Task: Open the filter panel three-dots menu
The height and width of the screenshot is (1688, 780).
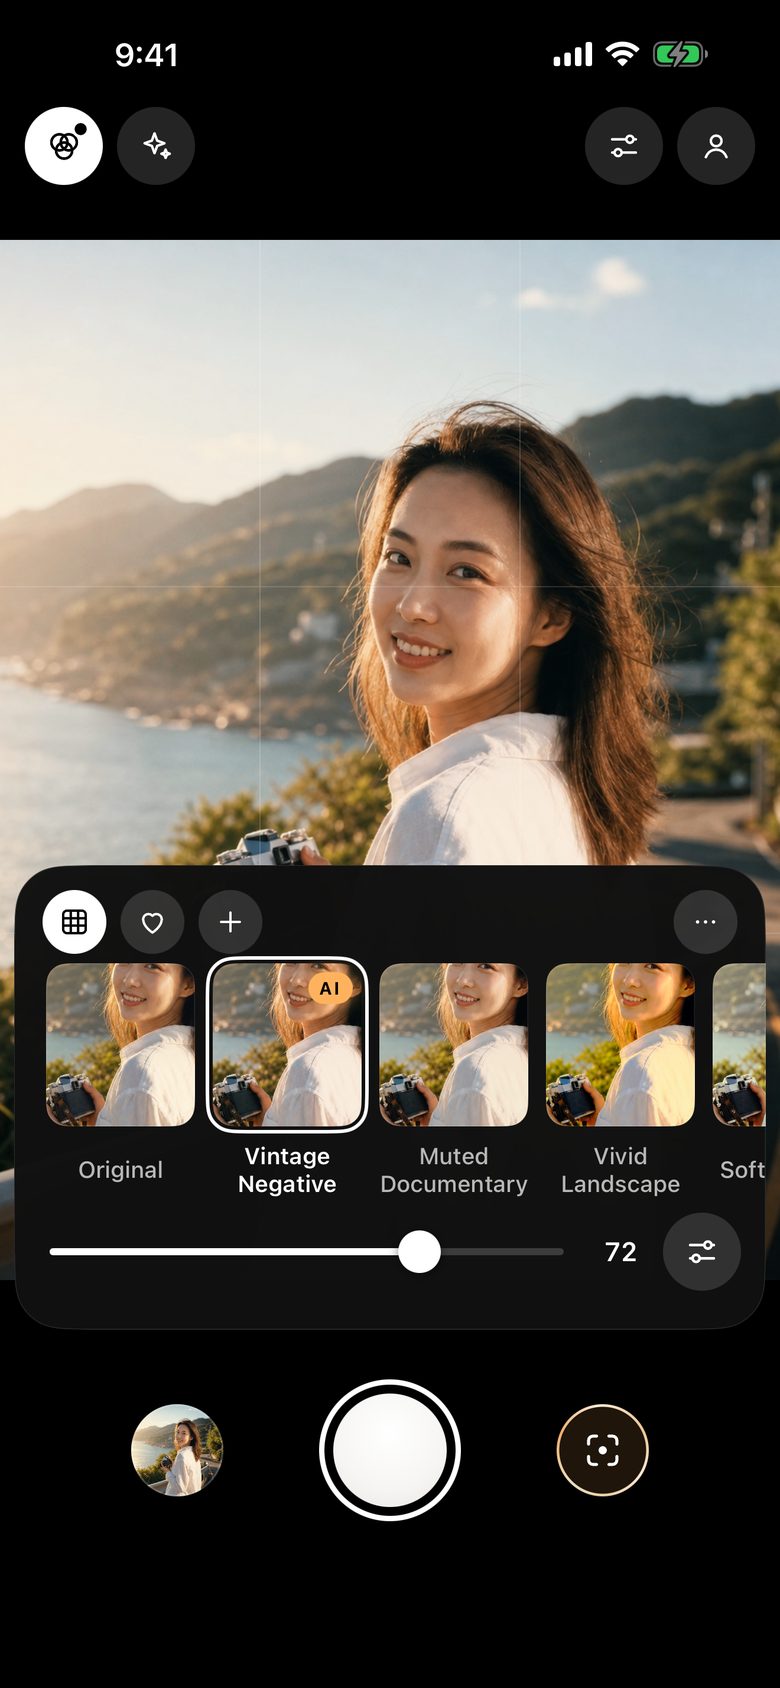Action: click(x=705, y=921)
